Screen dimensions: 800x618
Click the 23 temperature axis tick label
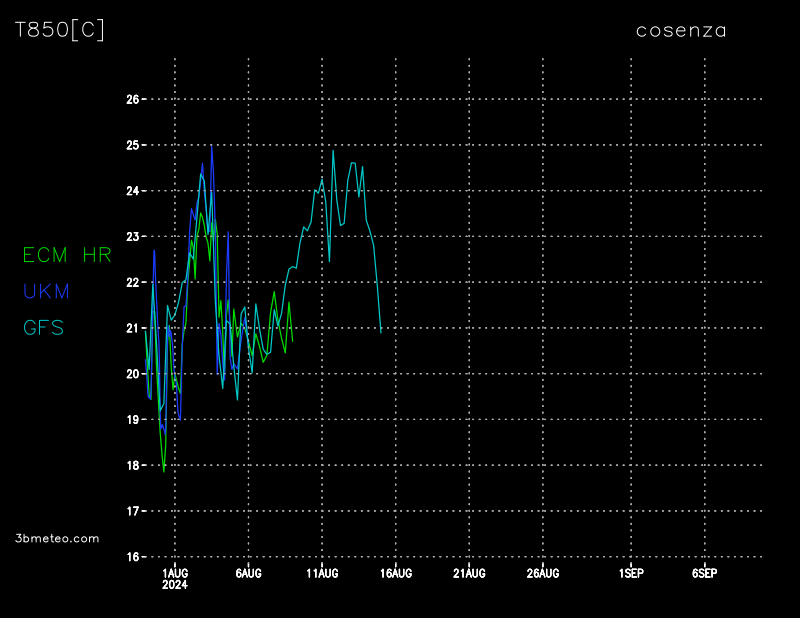(x=131, y=237)
